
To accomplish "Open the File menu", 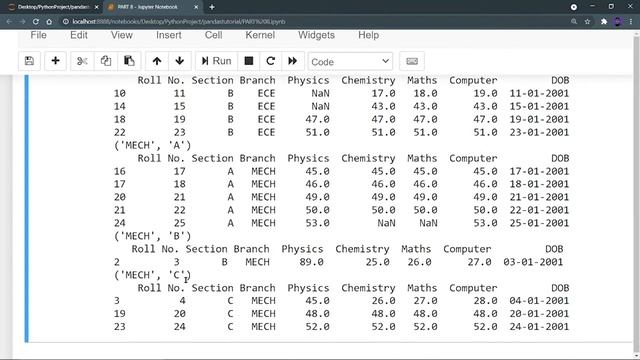I will pos(38,35).
